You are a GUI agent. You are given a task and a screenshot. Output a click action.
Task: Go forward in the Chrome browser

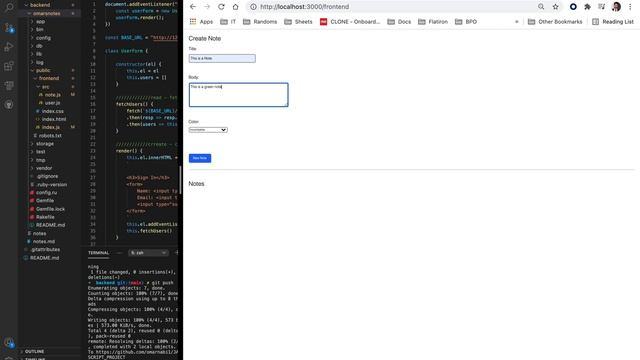pyautogui.click(x=207, y=7)
